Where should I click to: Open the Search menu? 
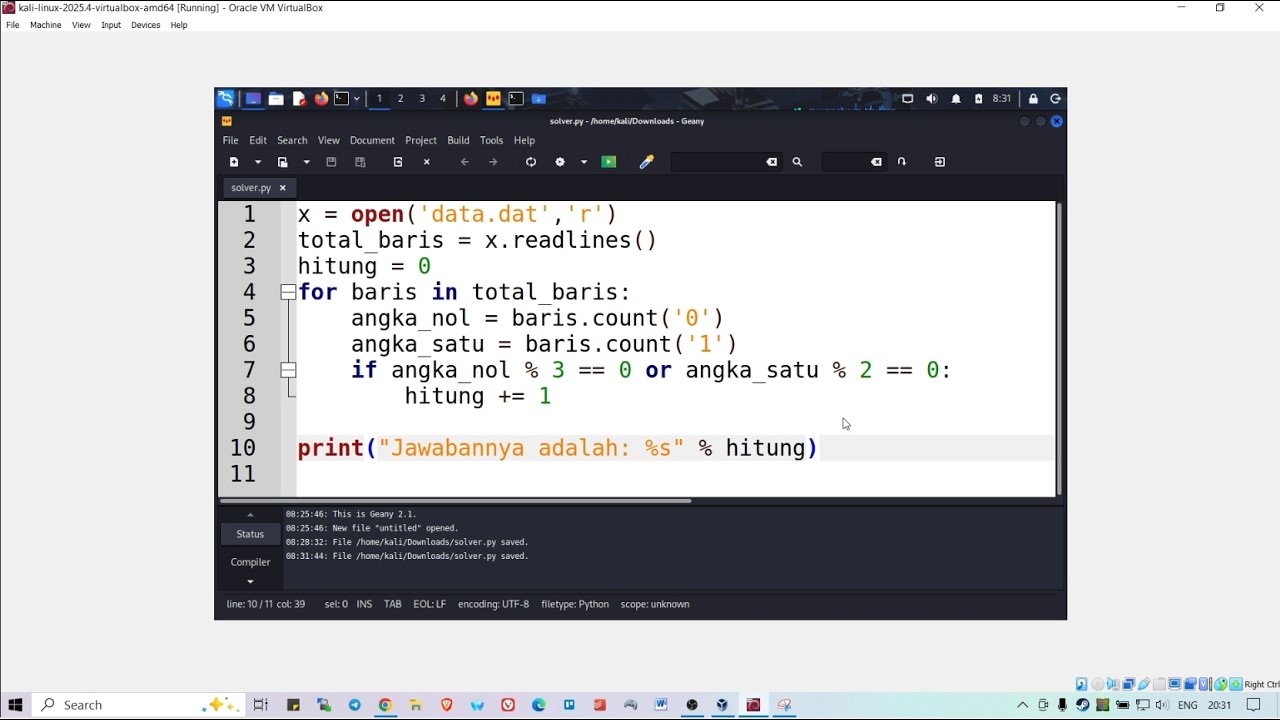click(292, 140)
